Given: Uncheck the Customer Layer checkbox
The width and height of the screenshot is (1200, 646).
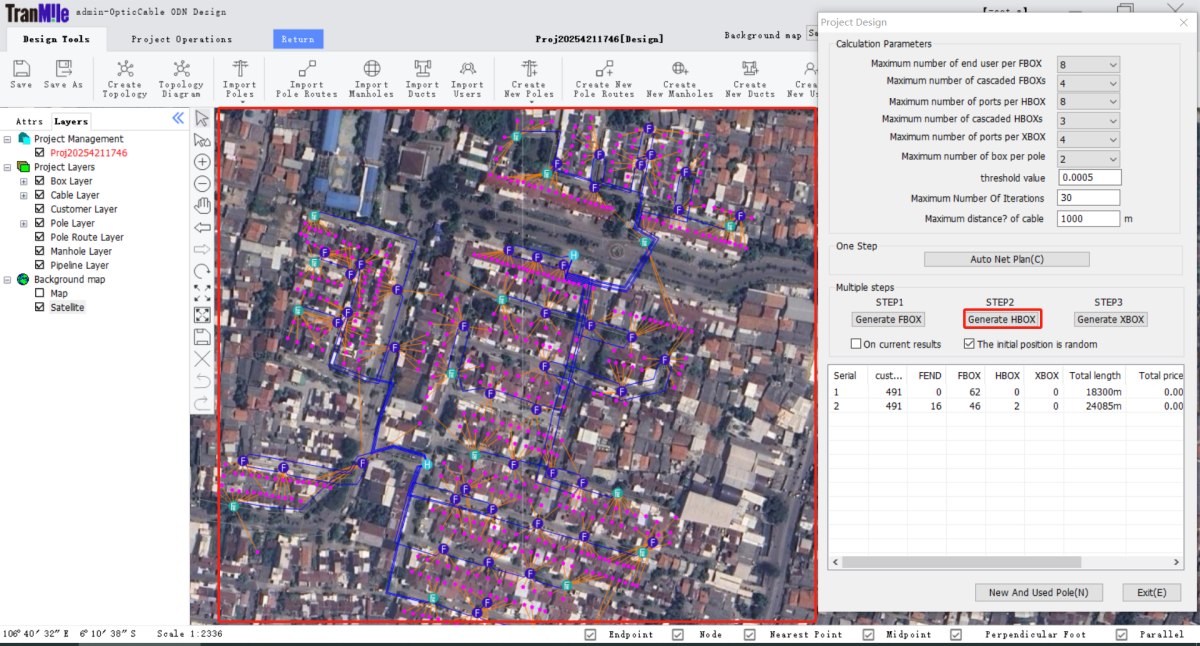Looking at the screenshot, I should (40, 209).
